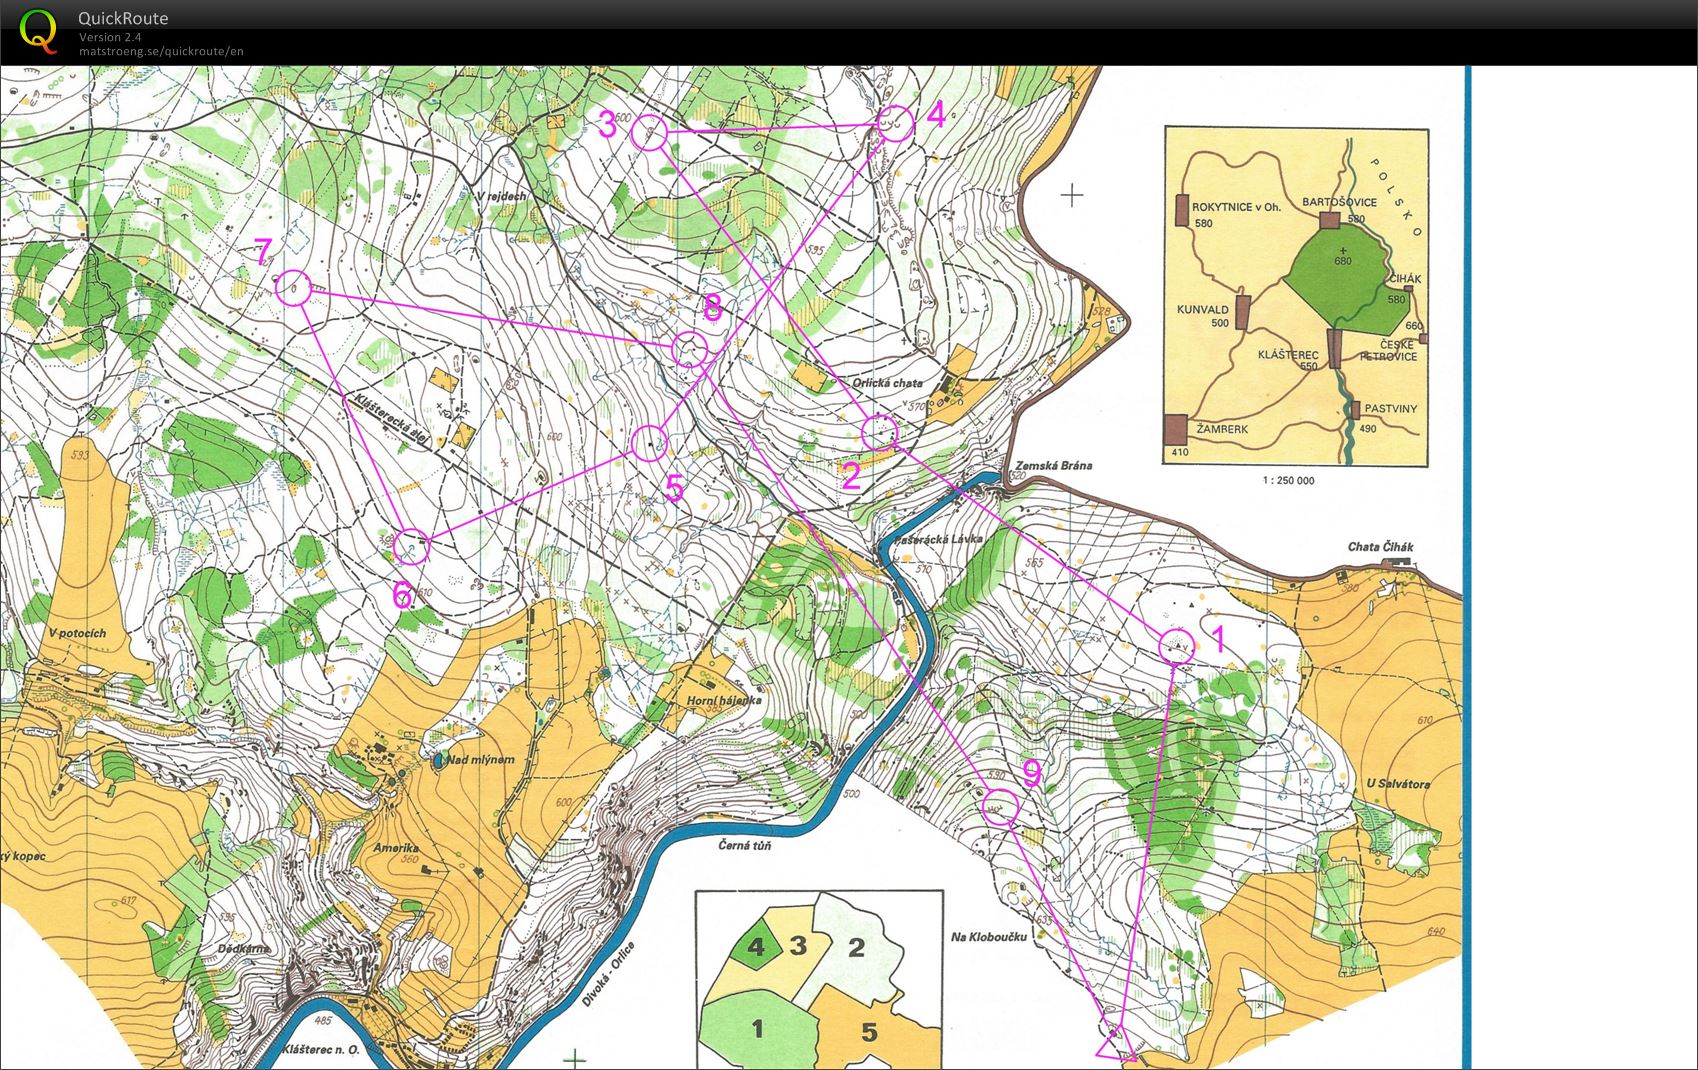Click control circle 9 on the map

[x=999, y=806]
